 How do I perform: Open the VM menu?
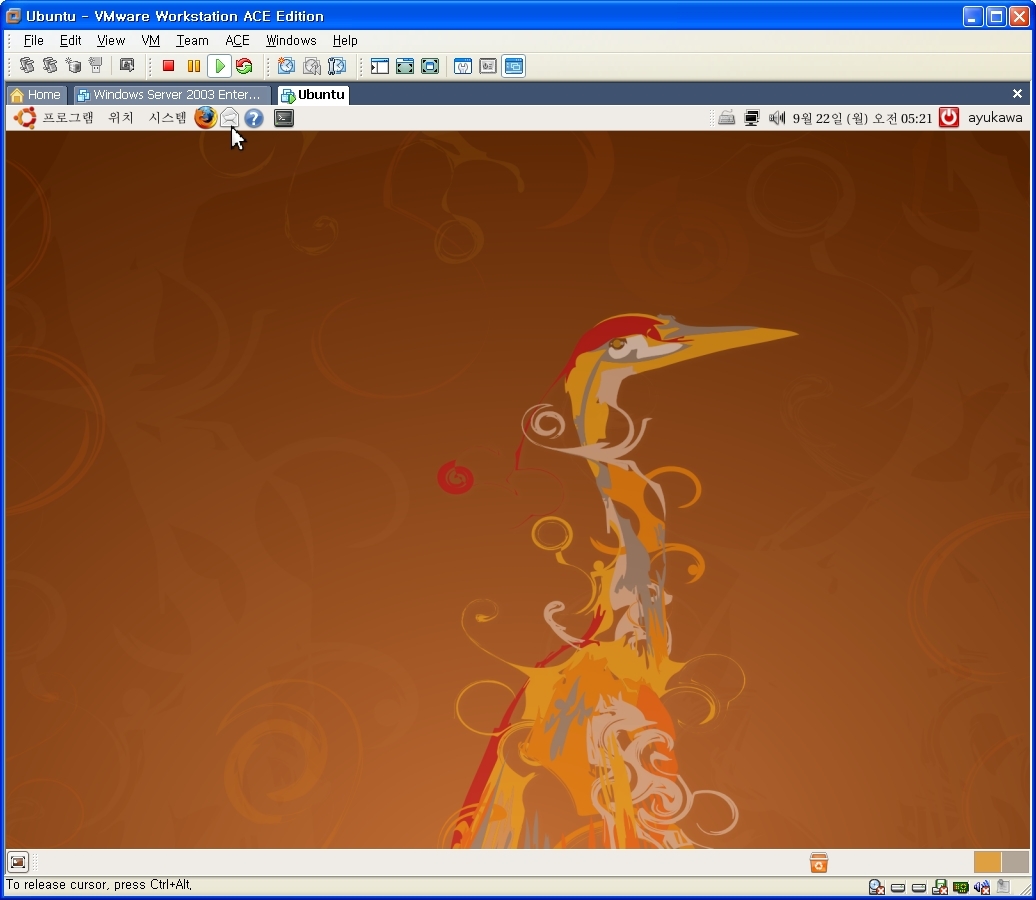(151, 40)
